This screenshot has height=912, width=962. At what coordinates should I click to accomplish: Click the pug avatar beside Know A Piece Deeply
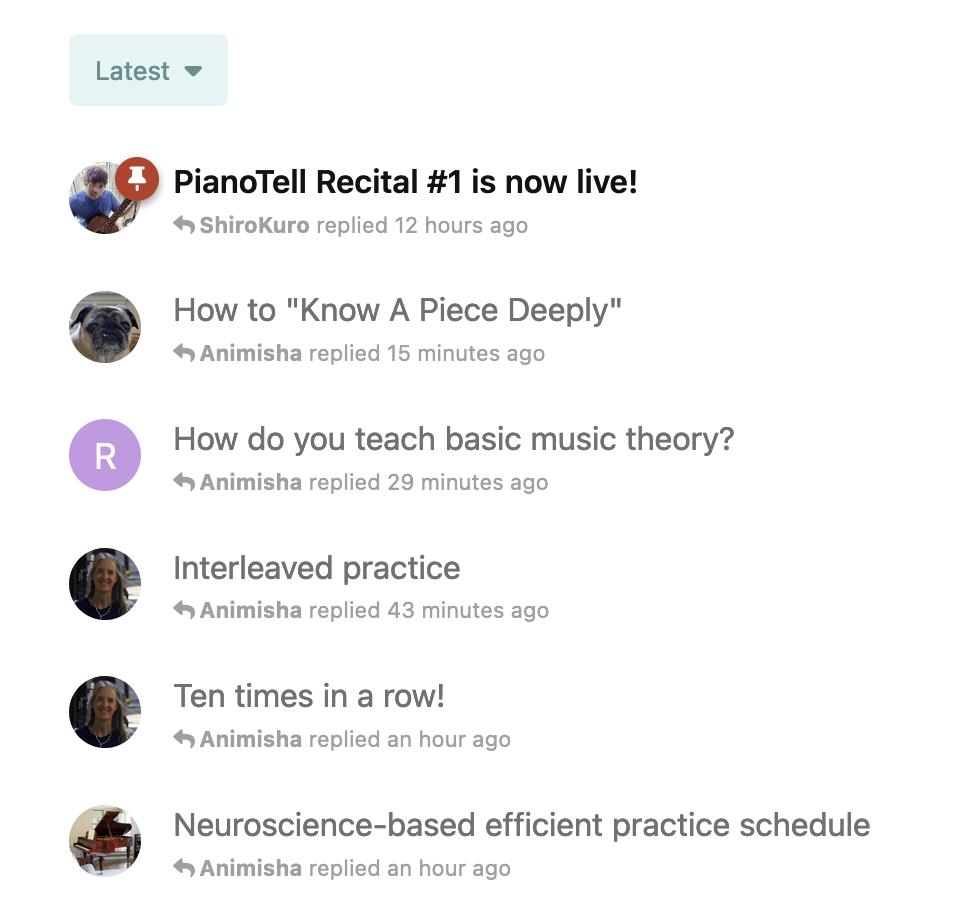pyautogui.click(x=105, y=327)
